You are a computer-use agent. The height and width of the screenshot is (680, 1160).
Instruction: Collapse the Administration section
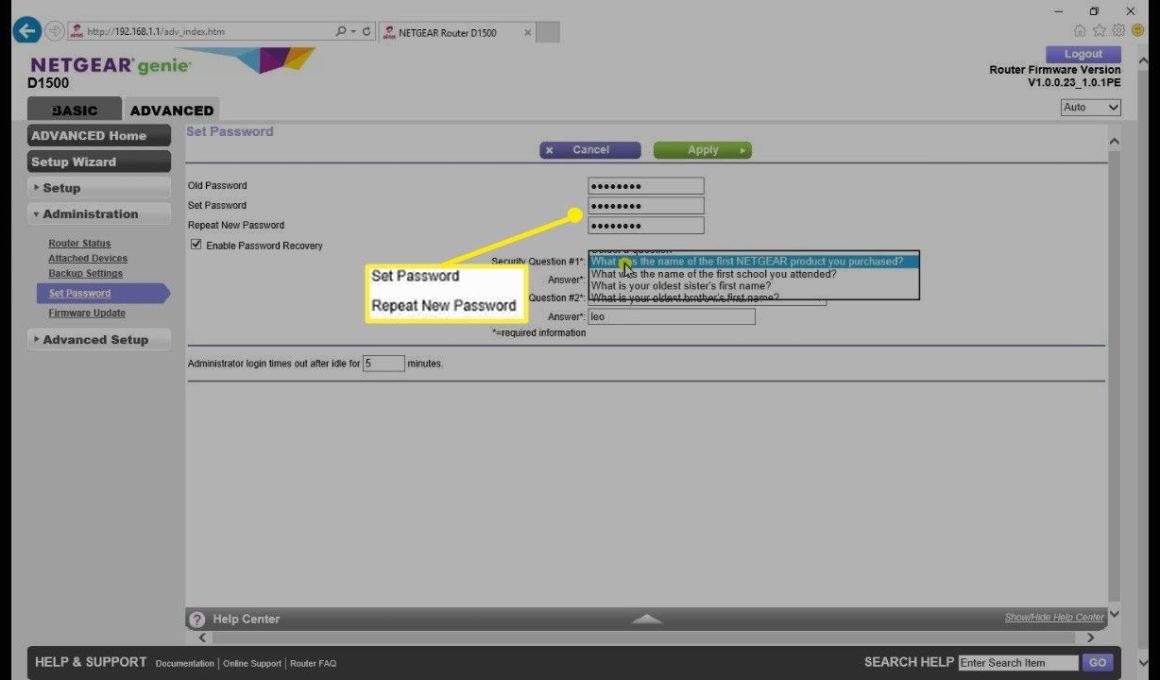point(99,214)
